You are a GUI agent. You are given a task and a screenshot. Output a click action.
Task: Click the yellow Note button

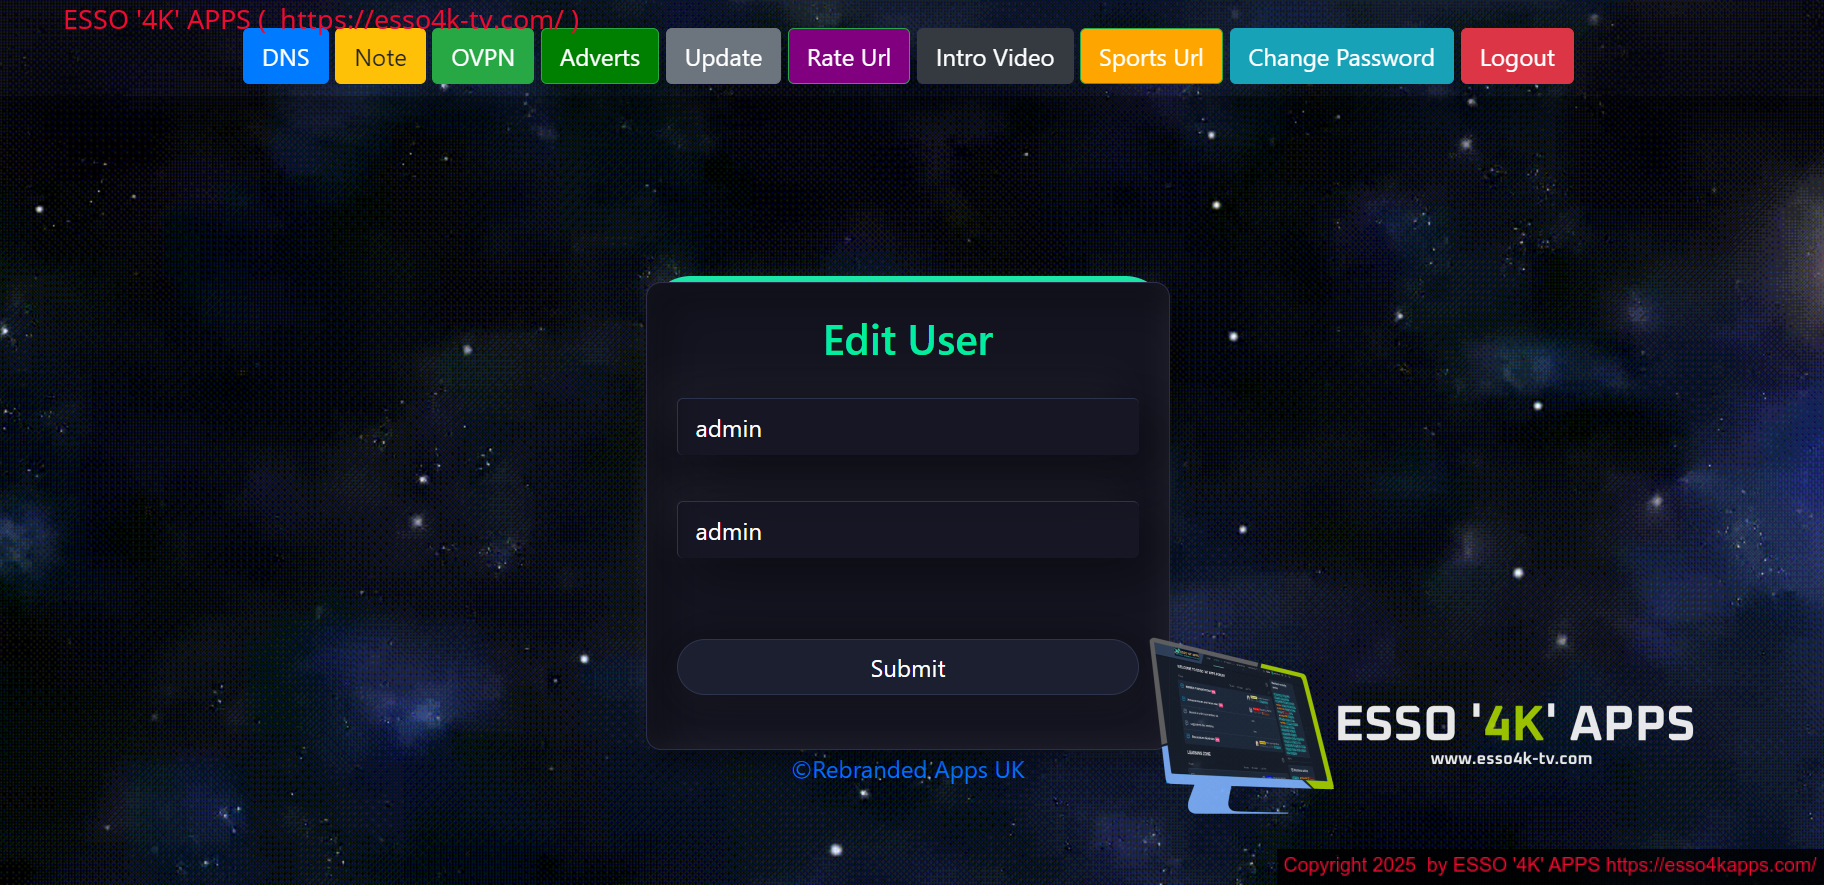[380, 57]
